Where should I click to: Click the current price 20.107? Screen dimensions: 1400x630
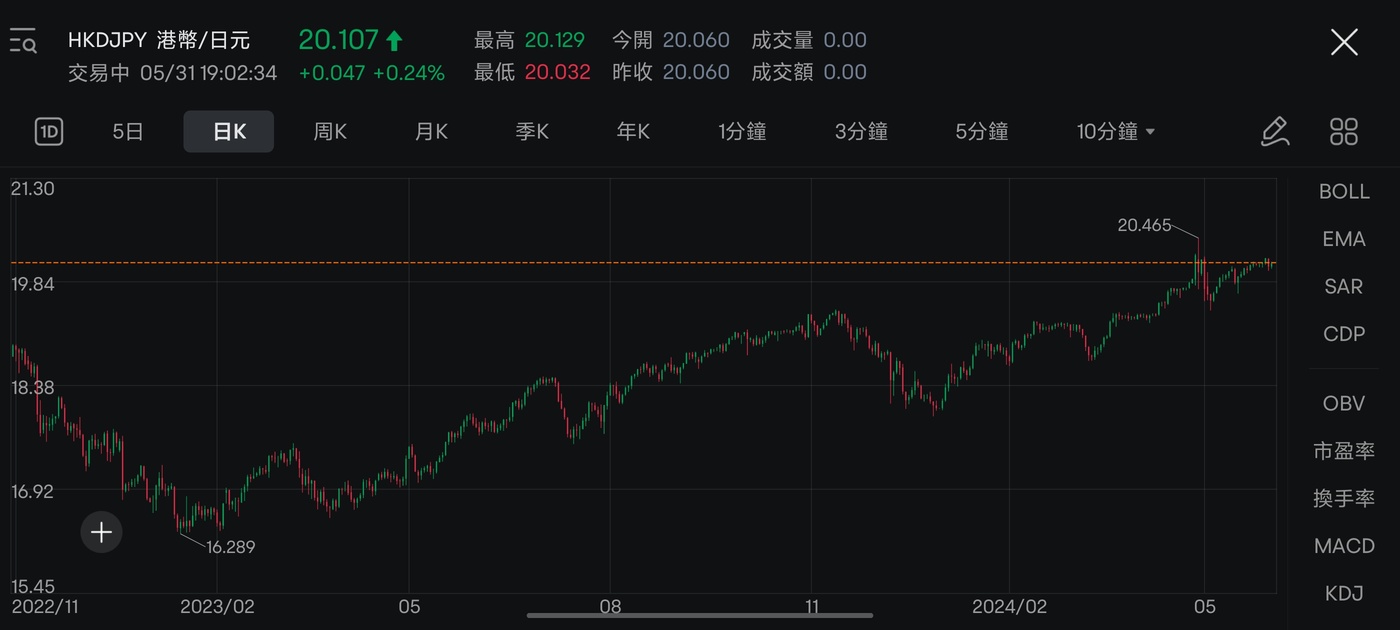coord(339,39)
